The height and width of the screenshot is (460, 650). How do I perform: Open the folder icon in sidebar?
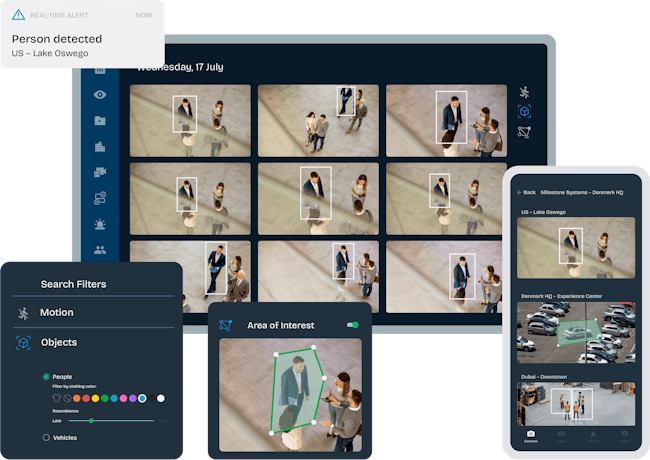pos(100,121)
